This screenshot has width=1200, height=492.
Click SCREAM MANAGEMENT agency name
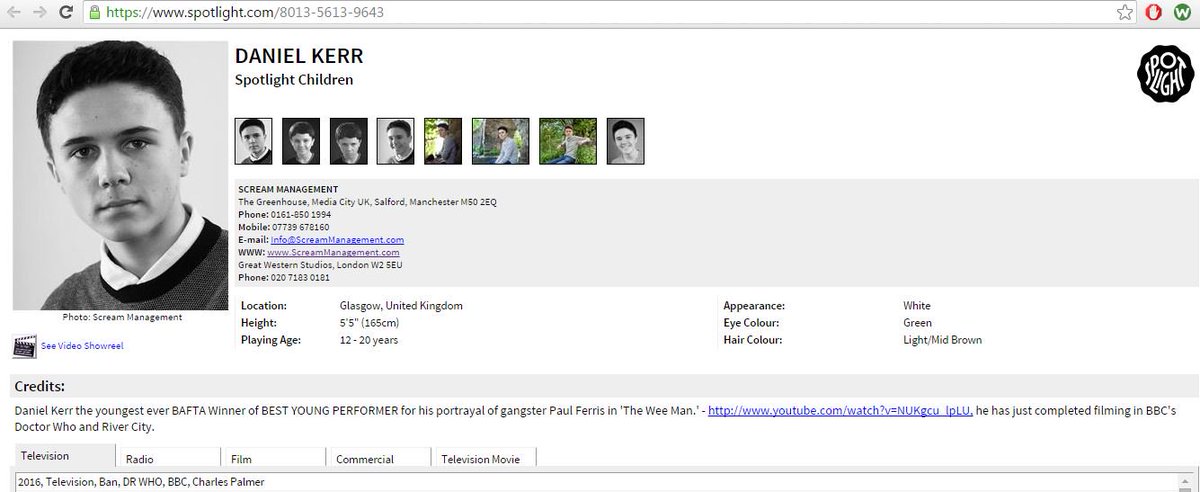(288, 189)
